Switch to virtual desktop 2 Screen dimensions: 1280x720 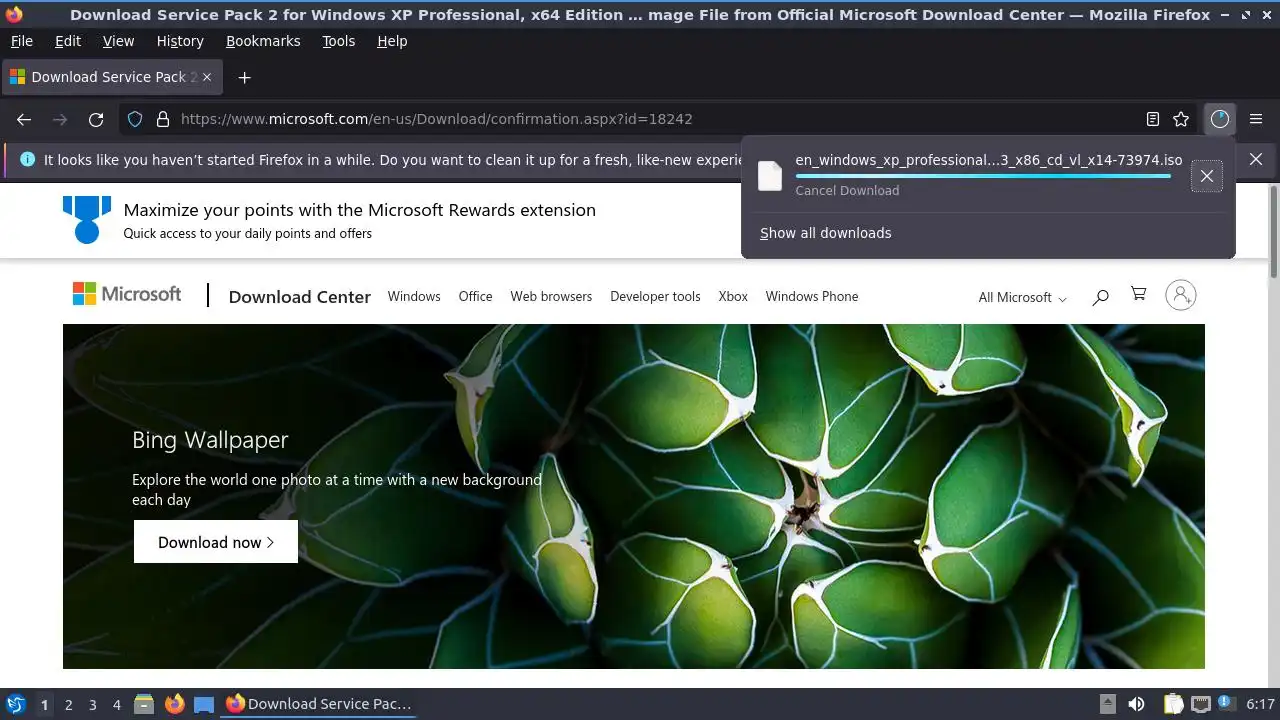coord(69,705)
